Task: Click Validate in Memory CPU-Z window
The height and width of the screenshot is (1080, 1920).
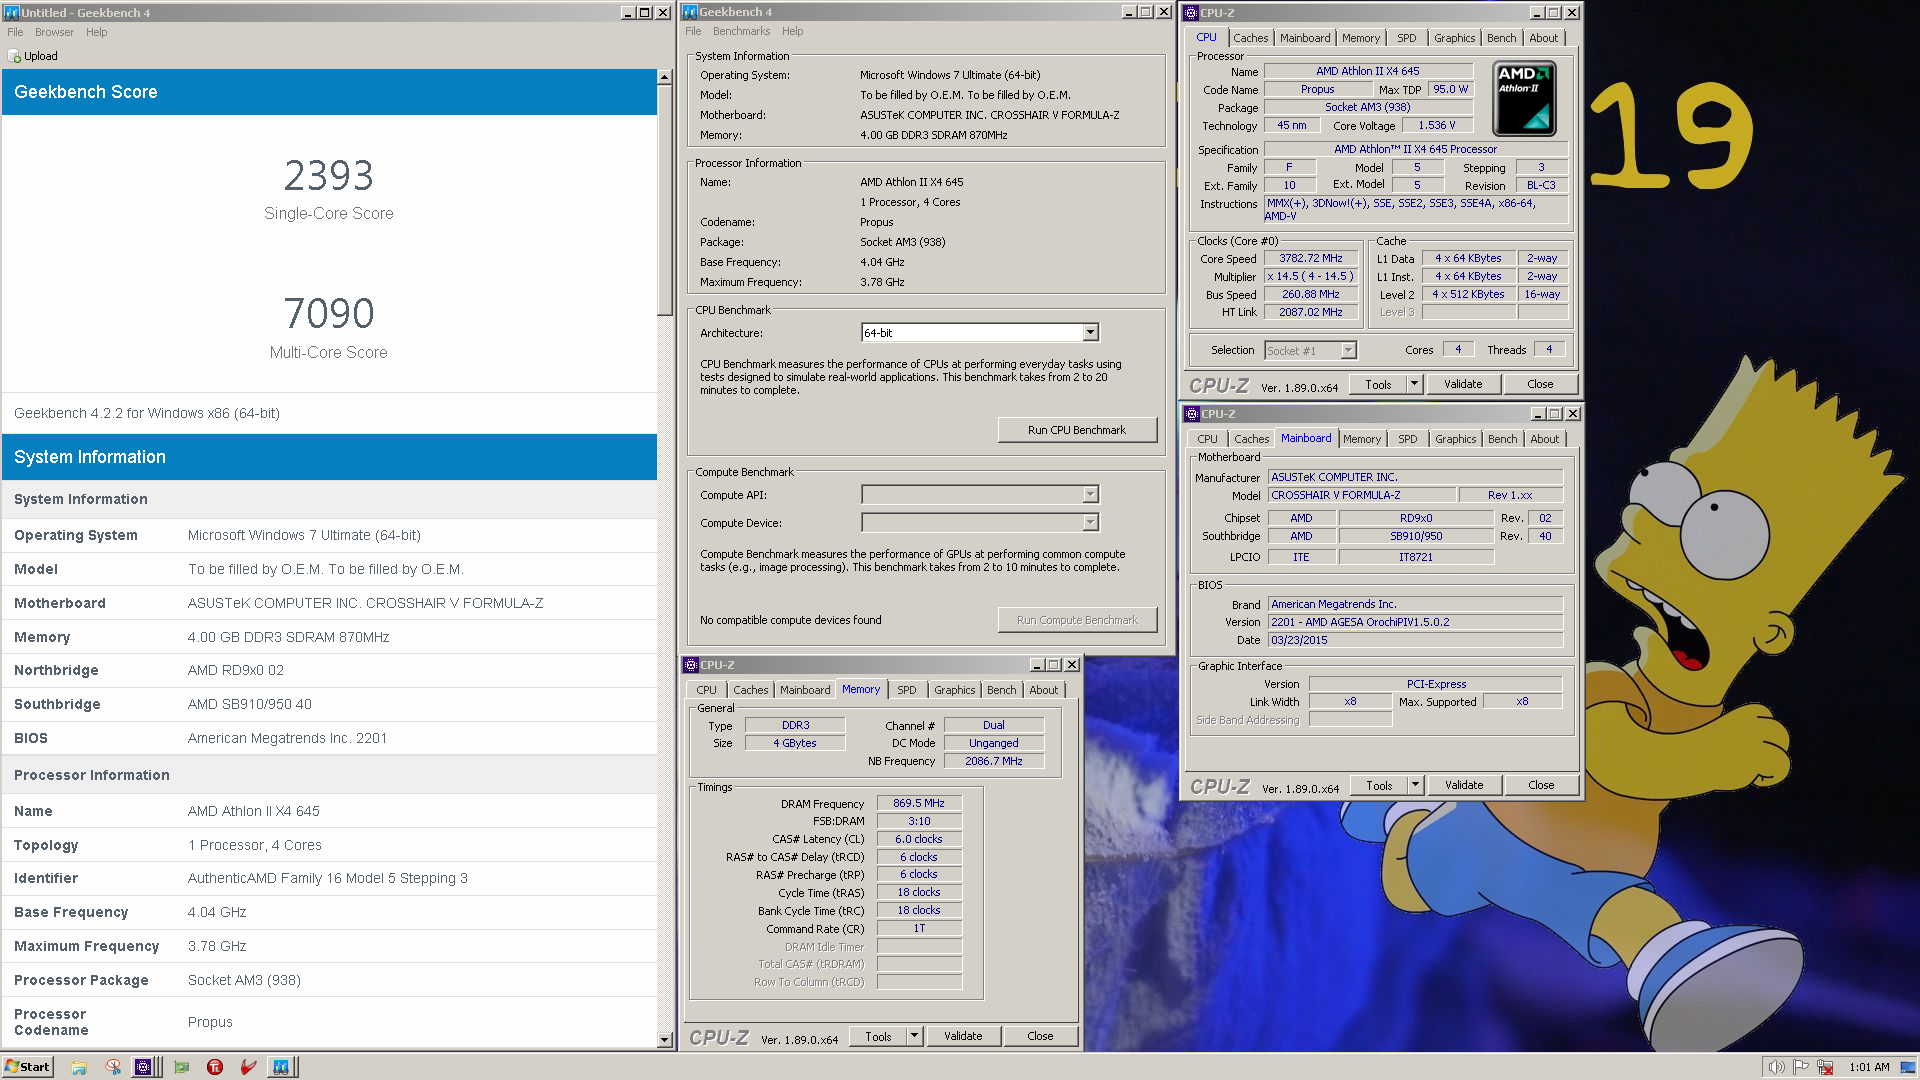Action: tap(963, 1036)
